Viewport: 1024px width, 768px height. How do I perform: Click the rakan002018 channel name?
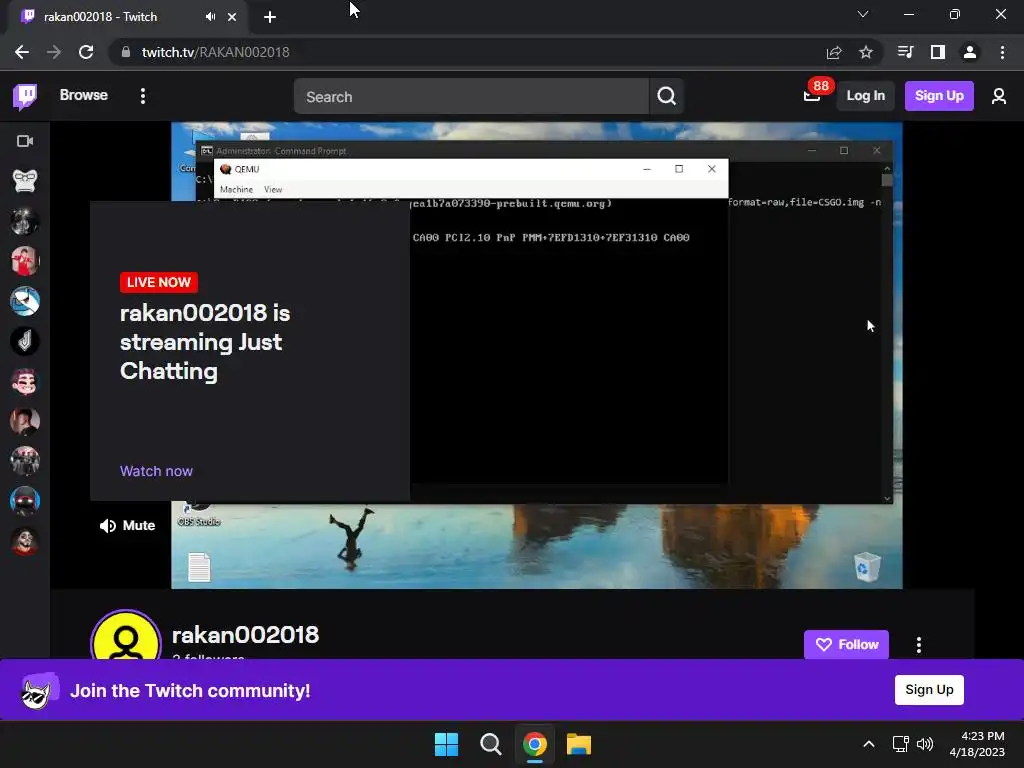246,635
